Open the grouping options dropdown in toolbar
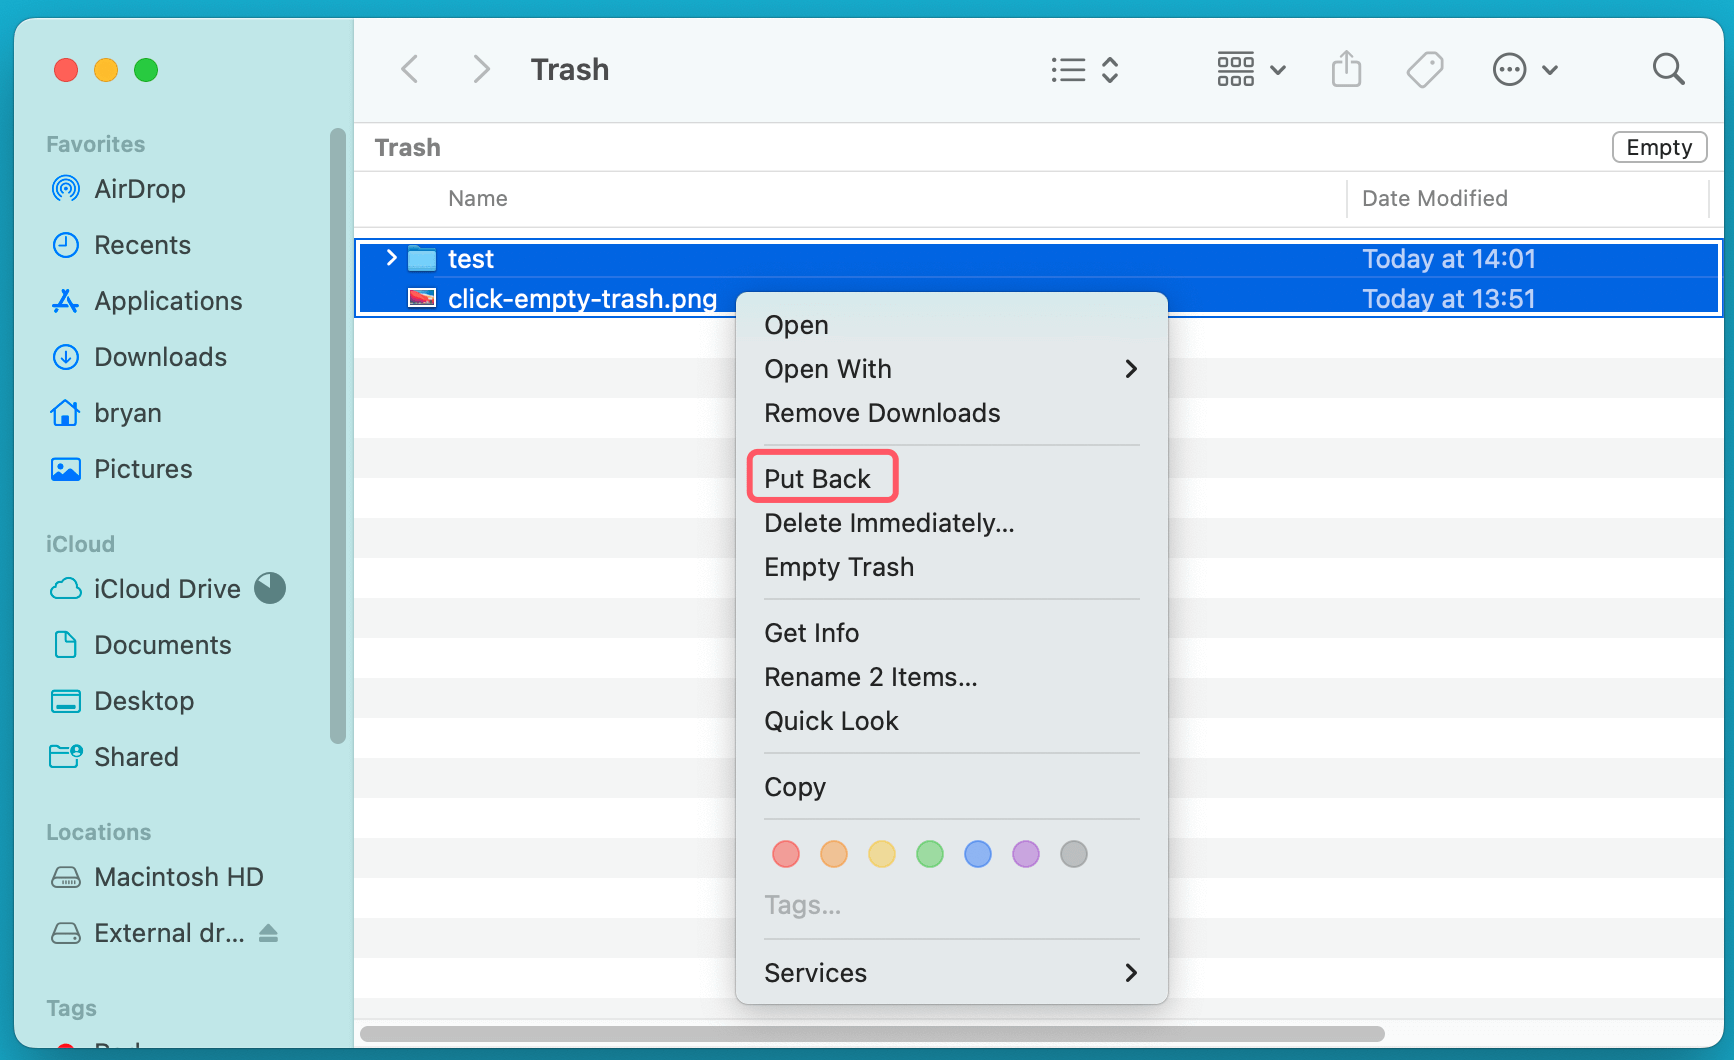 point(1251,69)
